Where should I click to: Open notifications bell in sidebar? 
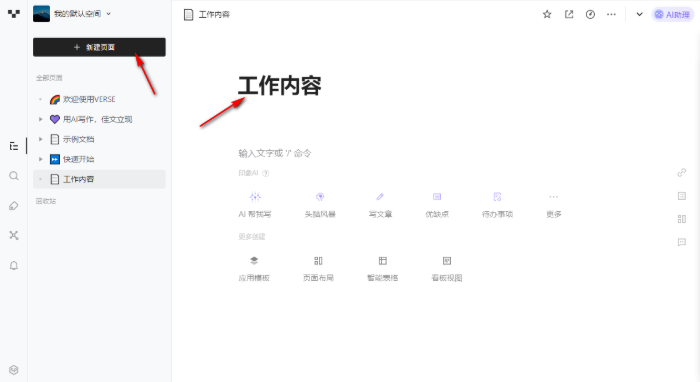click(14, 266)
